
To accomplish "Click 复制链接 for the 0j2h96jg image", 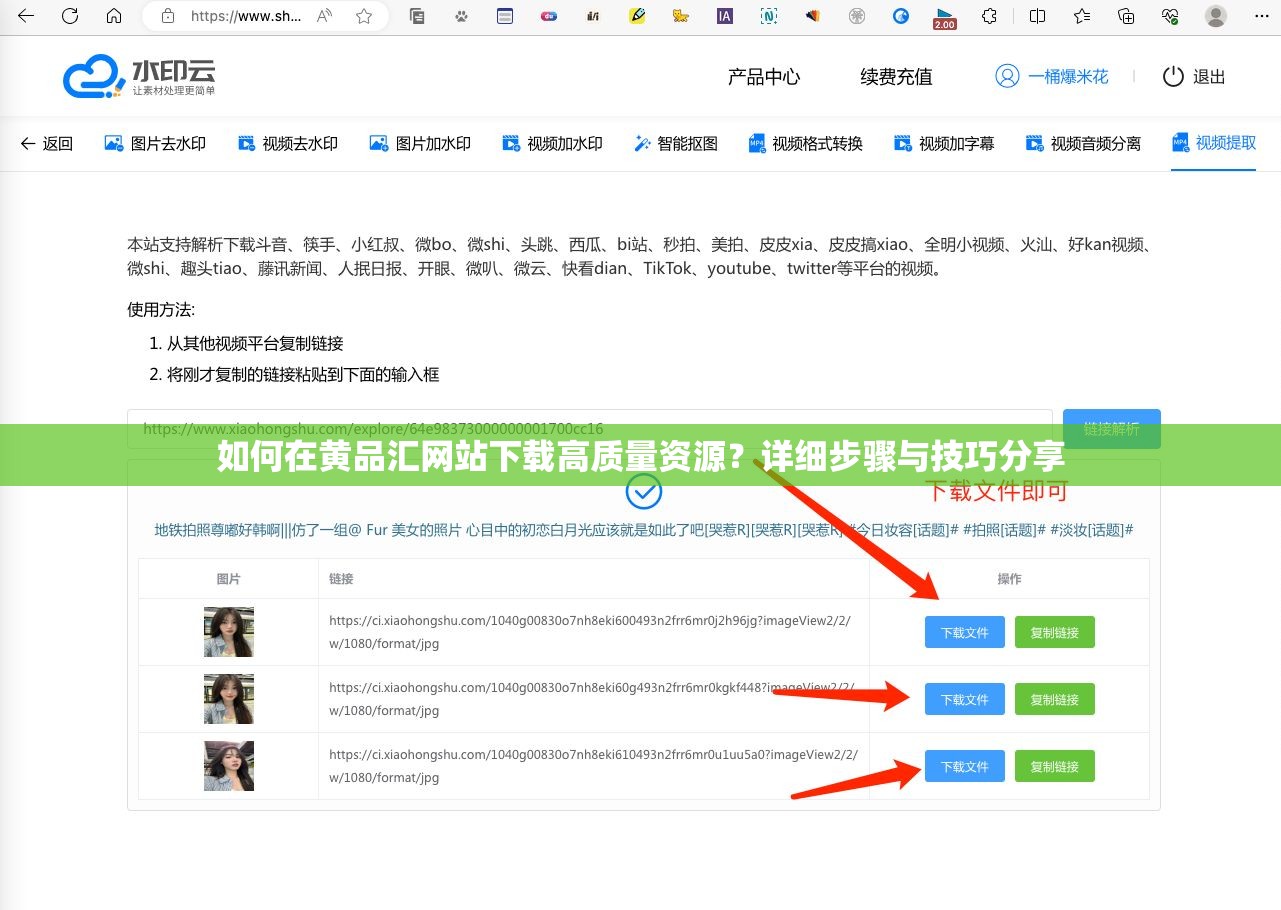I will [x=1054, y=632].
